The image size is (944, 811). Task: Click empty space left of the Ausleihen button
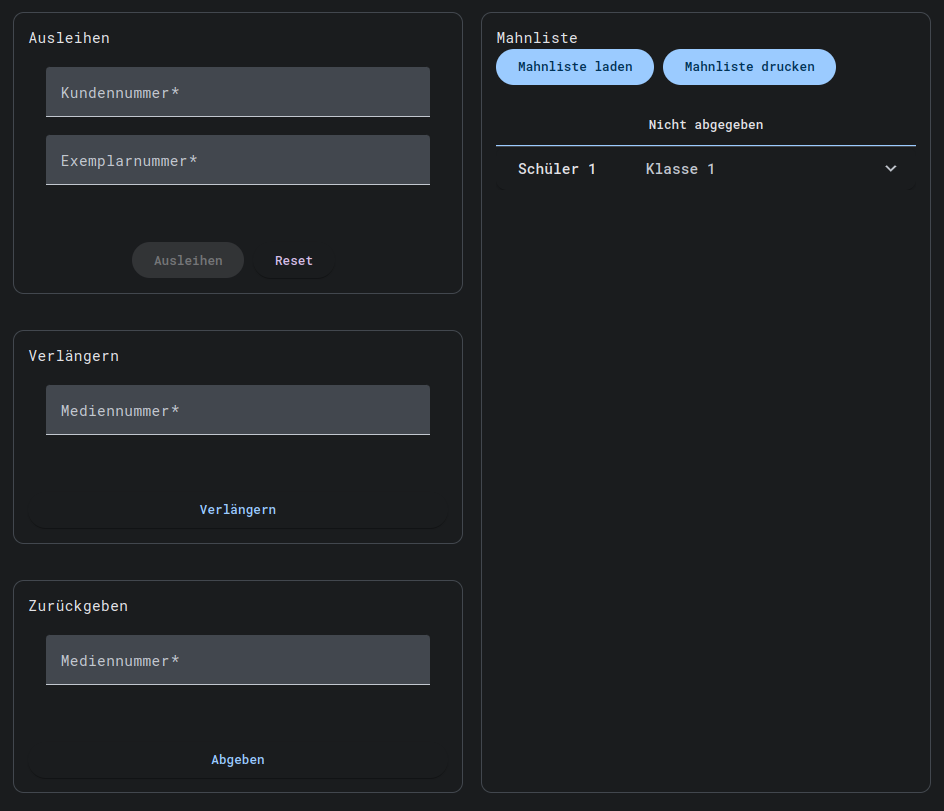pos(80,260)
